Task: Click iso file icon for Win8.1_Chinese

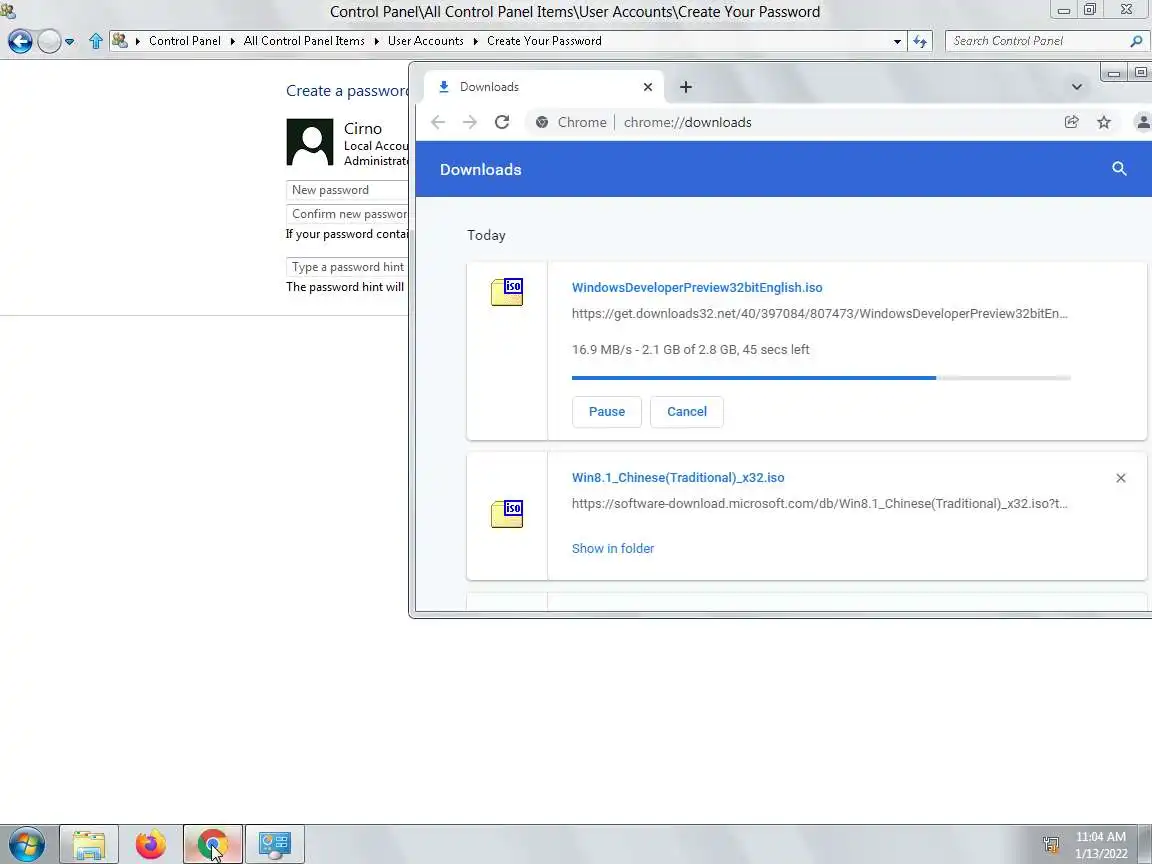Action: pyautogui.click(x=507, y=514)
